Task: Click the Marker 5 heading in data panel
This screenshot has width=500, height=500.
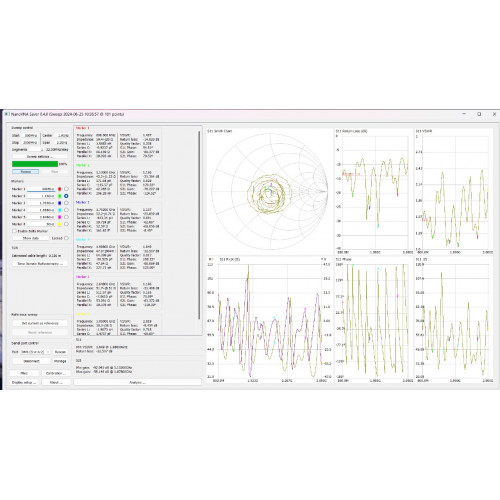Action: click(x=83, y=277)
